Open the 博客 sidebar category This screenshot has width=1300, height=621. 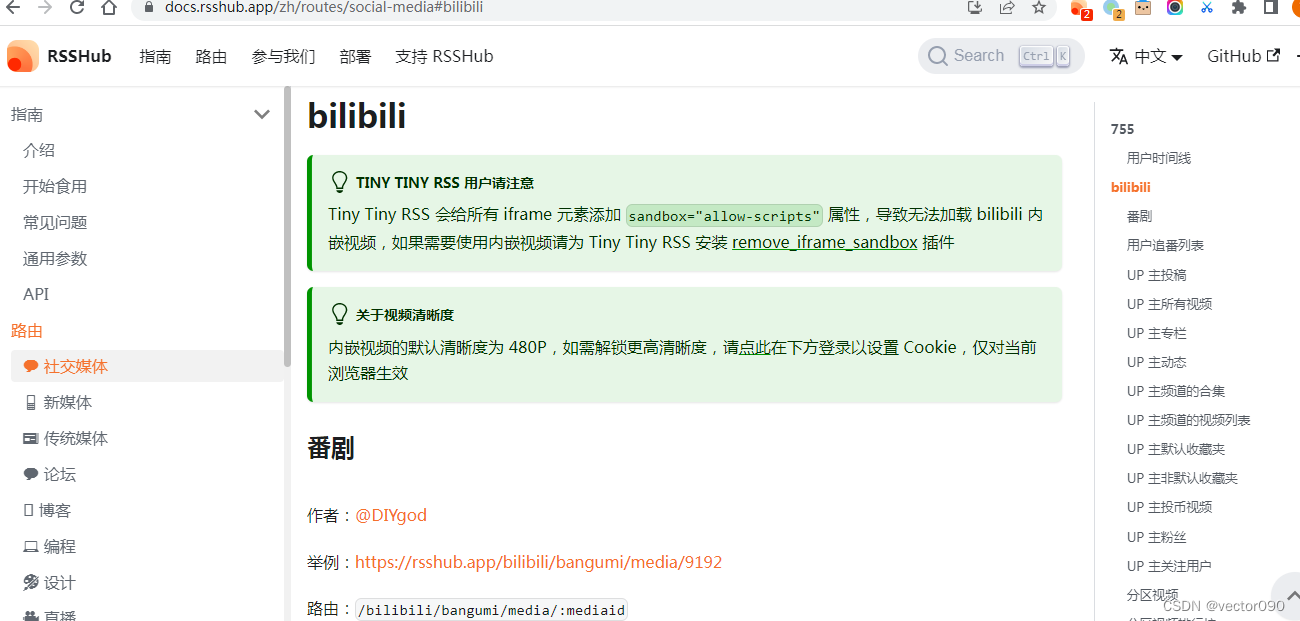pyautogui.click(x=47, y=510)
